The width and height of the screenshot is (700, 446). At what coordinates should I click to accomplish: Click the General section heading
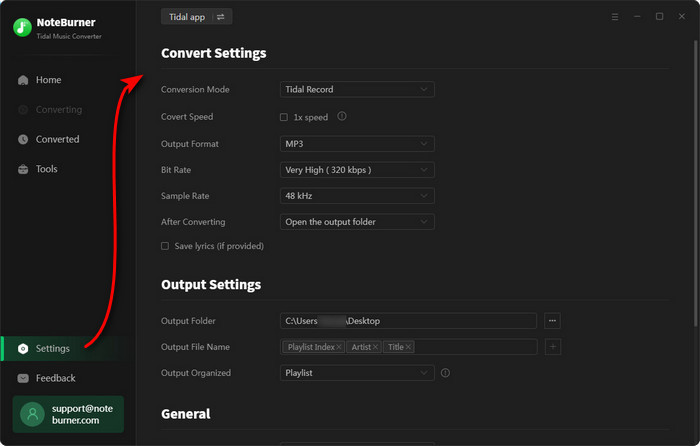(x=186, y=414)
